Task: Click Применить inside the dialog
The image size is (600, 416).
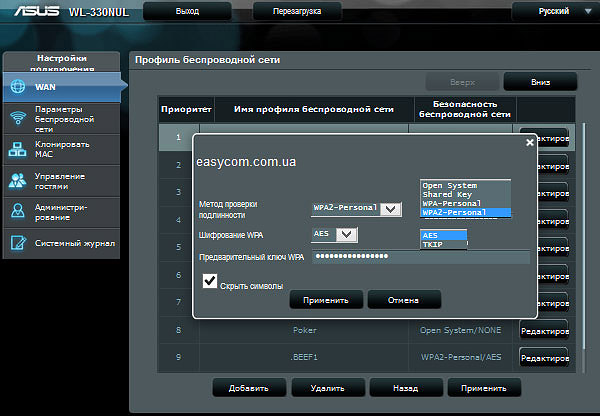Action: pos(326,300)
